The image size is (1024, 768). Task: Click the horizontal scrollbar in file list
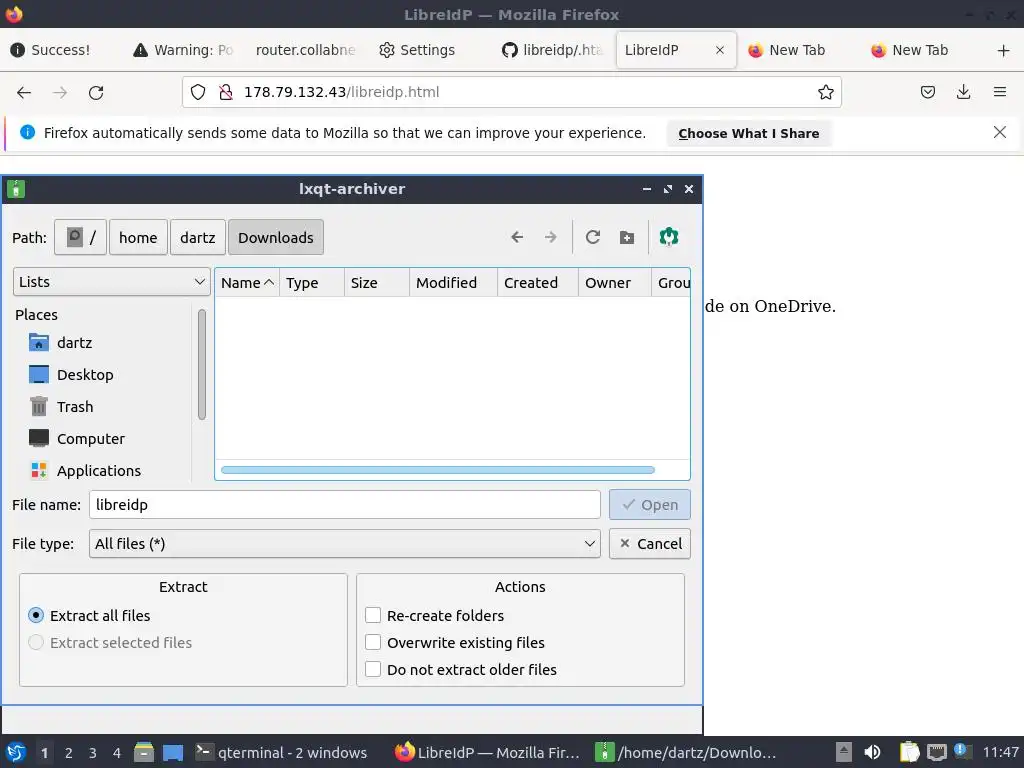(x=438, y=470)
